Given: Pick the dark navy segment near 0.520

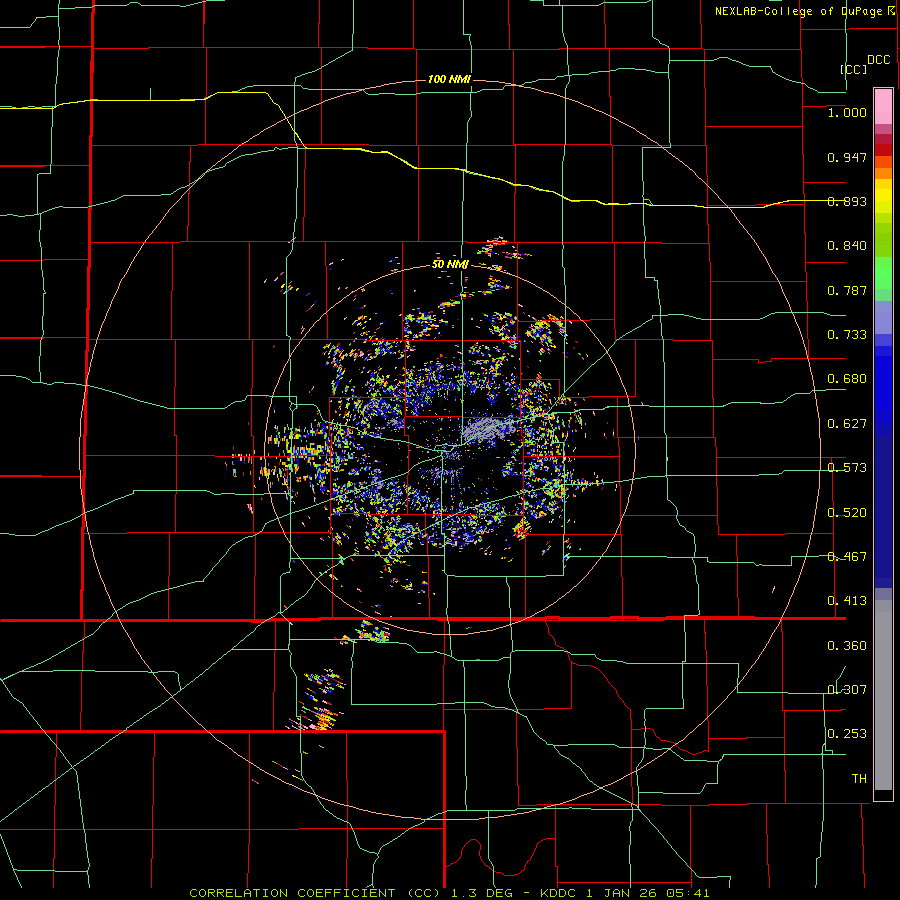Looking at the screenshot, I should [883, 511].
